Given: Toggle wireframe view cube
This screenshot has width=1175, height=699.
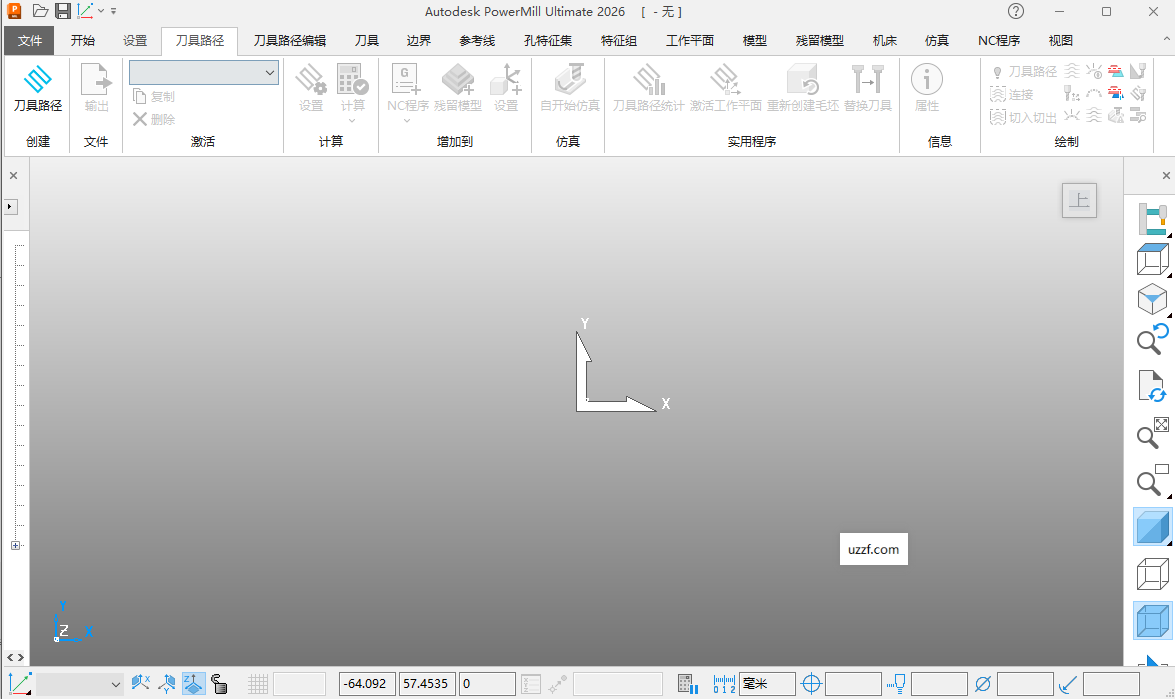Looking at the screenshot, I should (1152, 575).
